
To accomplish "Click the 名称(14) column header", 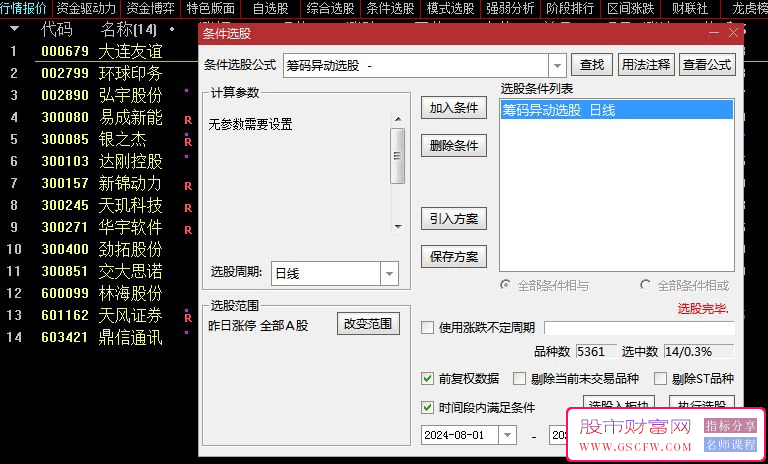I will pos(128,29).
